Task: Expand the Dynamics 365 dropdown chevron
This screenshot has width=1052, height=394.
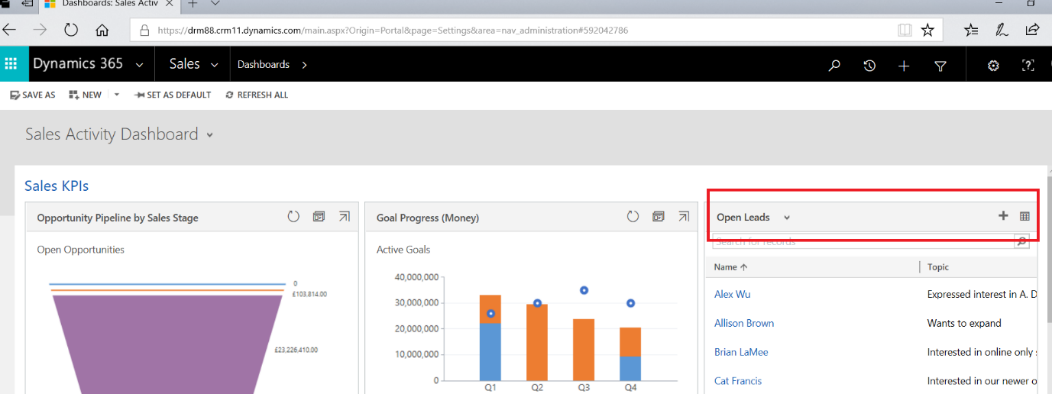Action: [x=140, y=65]
